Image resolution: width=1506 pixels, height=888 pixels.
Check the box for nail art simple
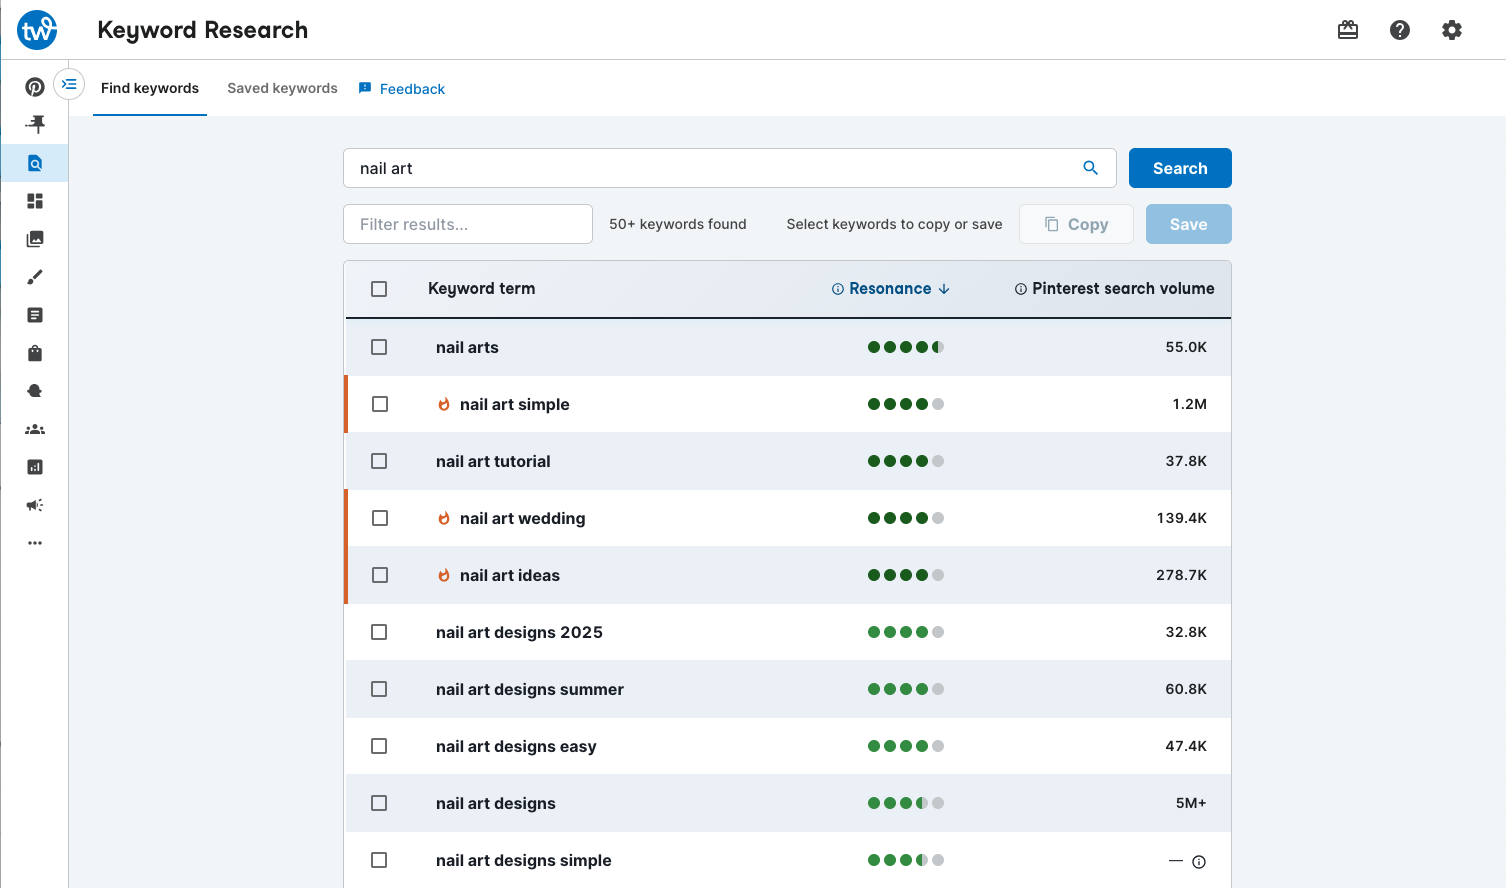(x=380, y=404)
